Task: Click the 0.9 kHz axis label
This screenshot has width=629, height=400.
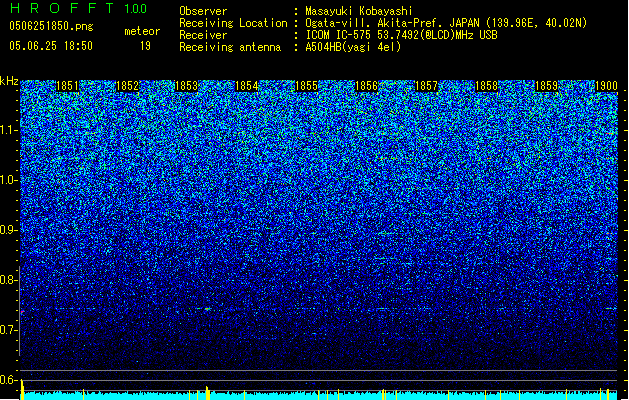Action: tap(8, 230)
